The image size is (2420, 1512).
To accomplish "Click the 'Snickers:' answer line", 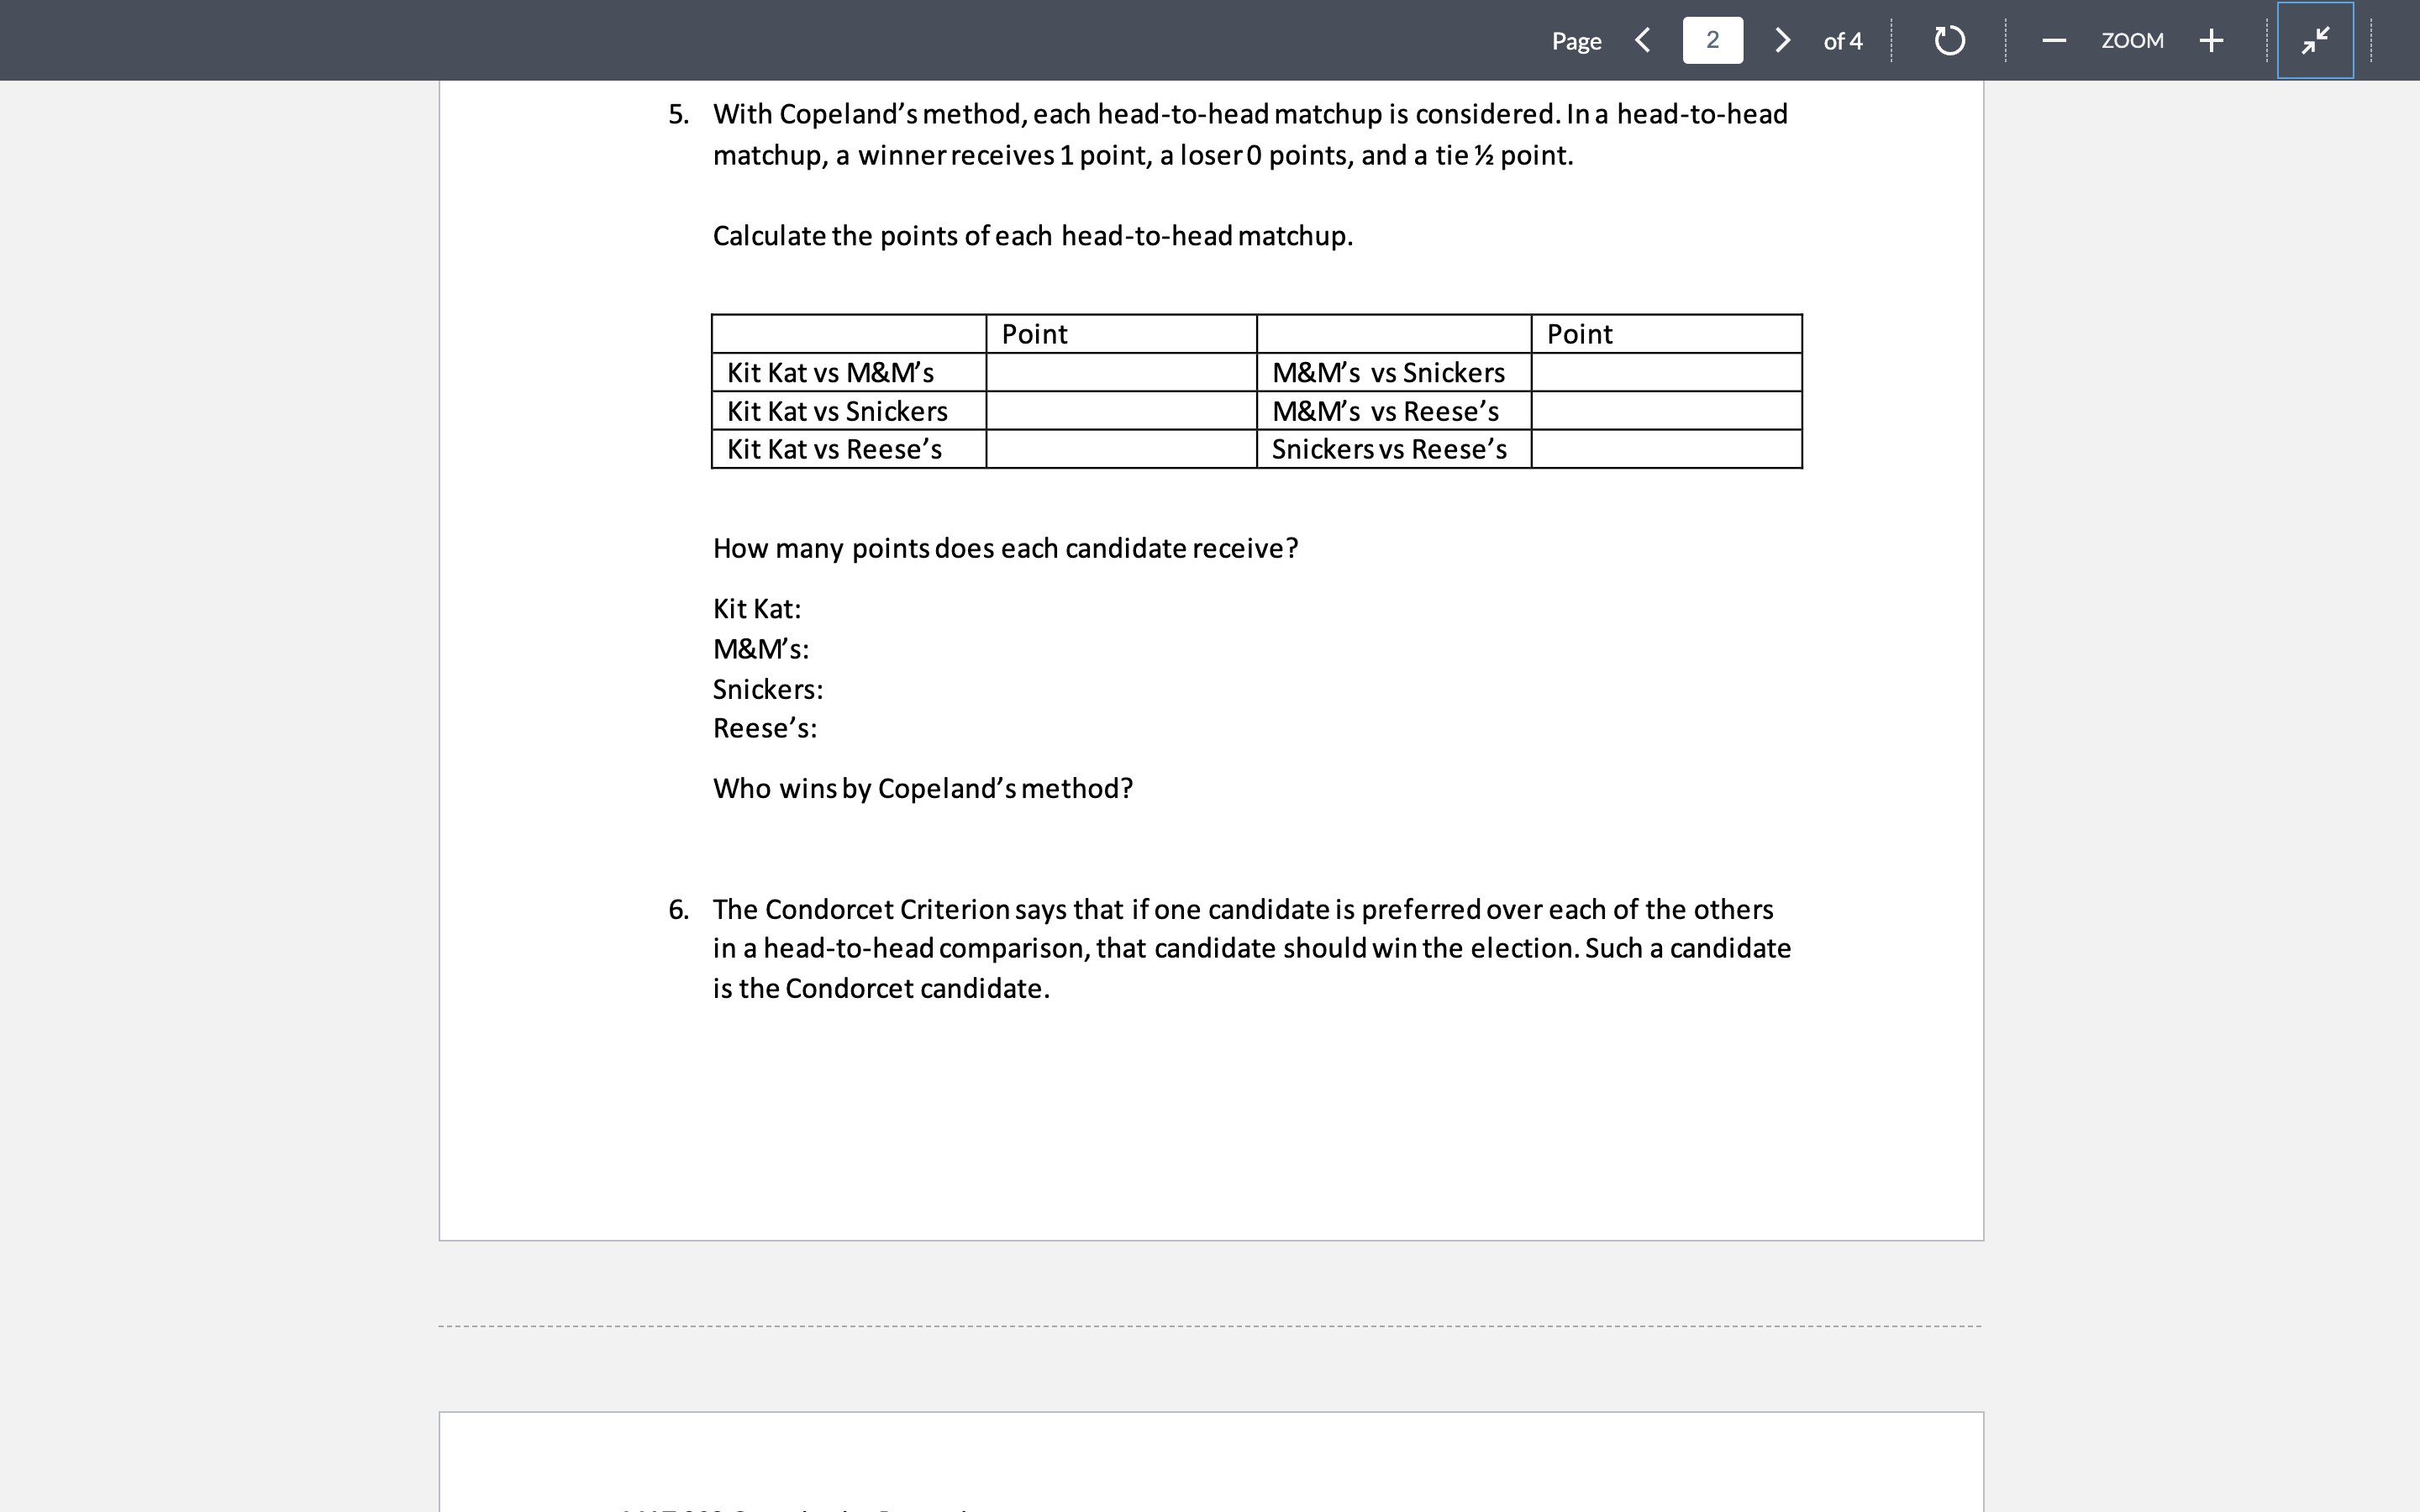I will point(768,689).
